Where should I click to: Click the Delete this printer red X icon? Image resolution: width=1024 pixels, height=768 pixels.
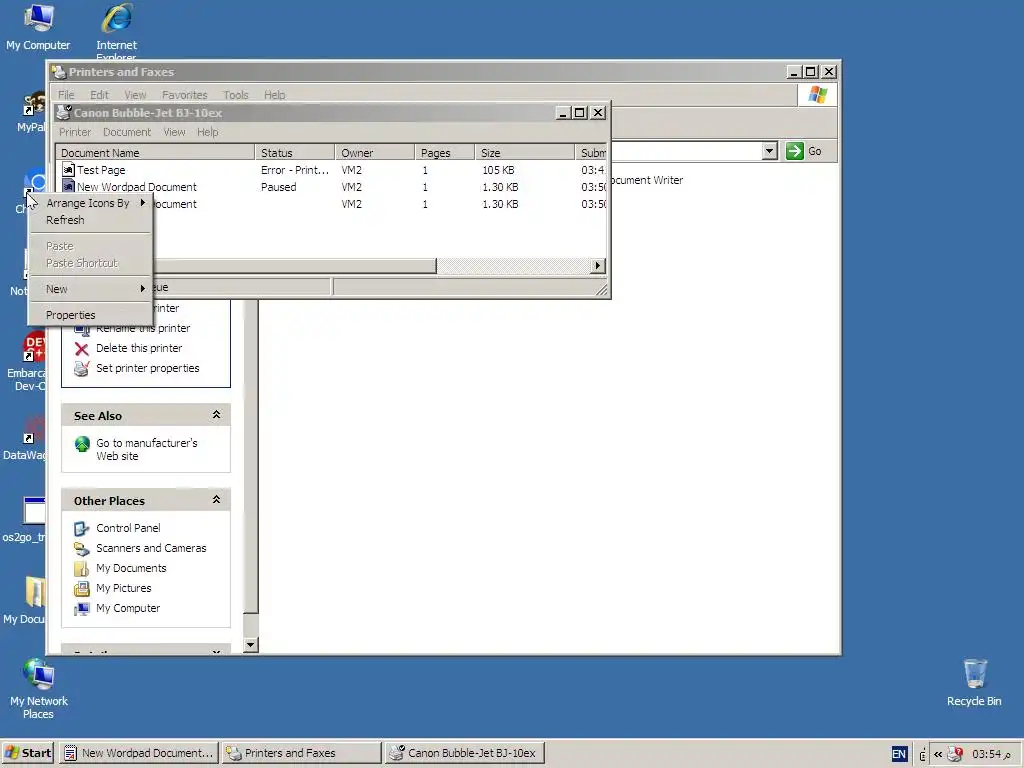(x=82, y=349)
